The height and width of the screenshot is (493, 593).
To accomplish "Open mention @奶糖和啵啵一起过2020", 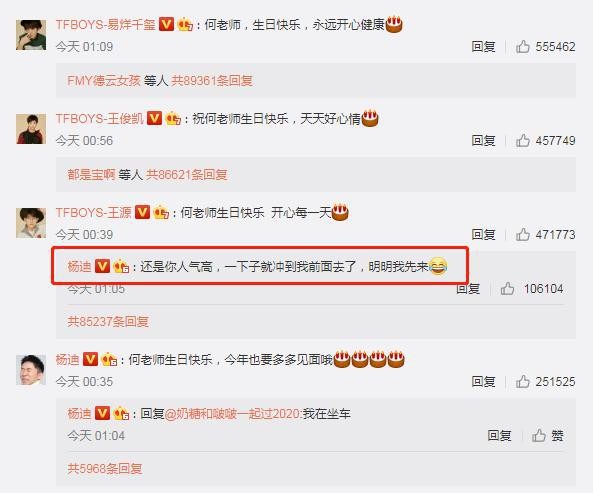I will [x=233, y=414].
